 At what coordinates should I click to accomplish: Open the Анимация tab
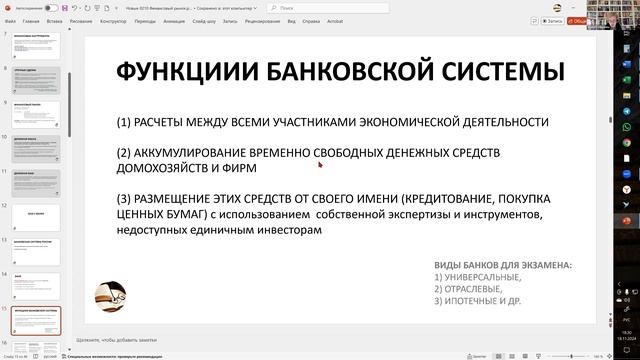click(x=174, y=21)
